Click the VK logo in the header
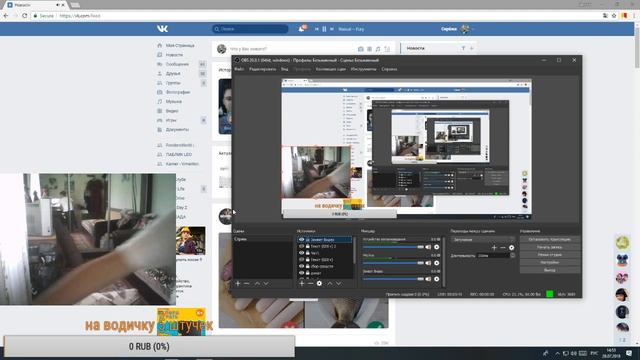Image resolution: width=640 pixels, height=360 pixels. (x=162, y=29)
